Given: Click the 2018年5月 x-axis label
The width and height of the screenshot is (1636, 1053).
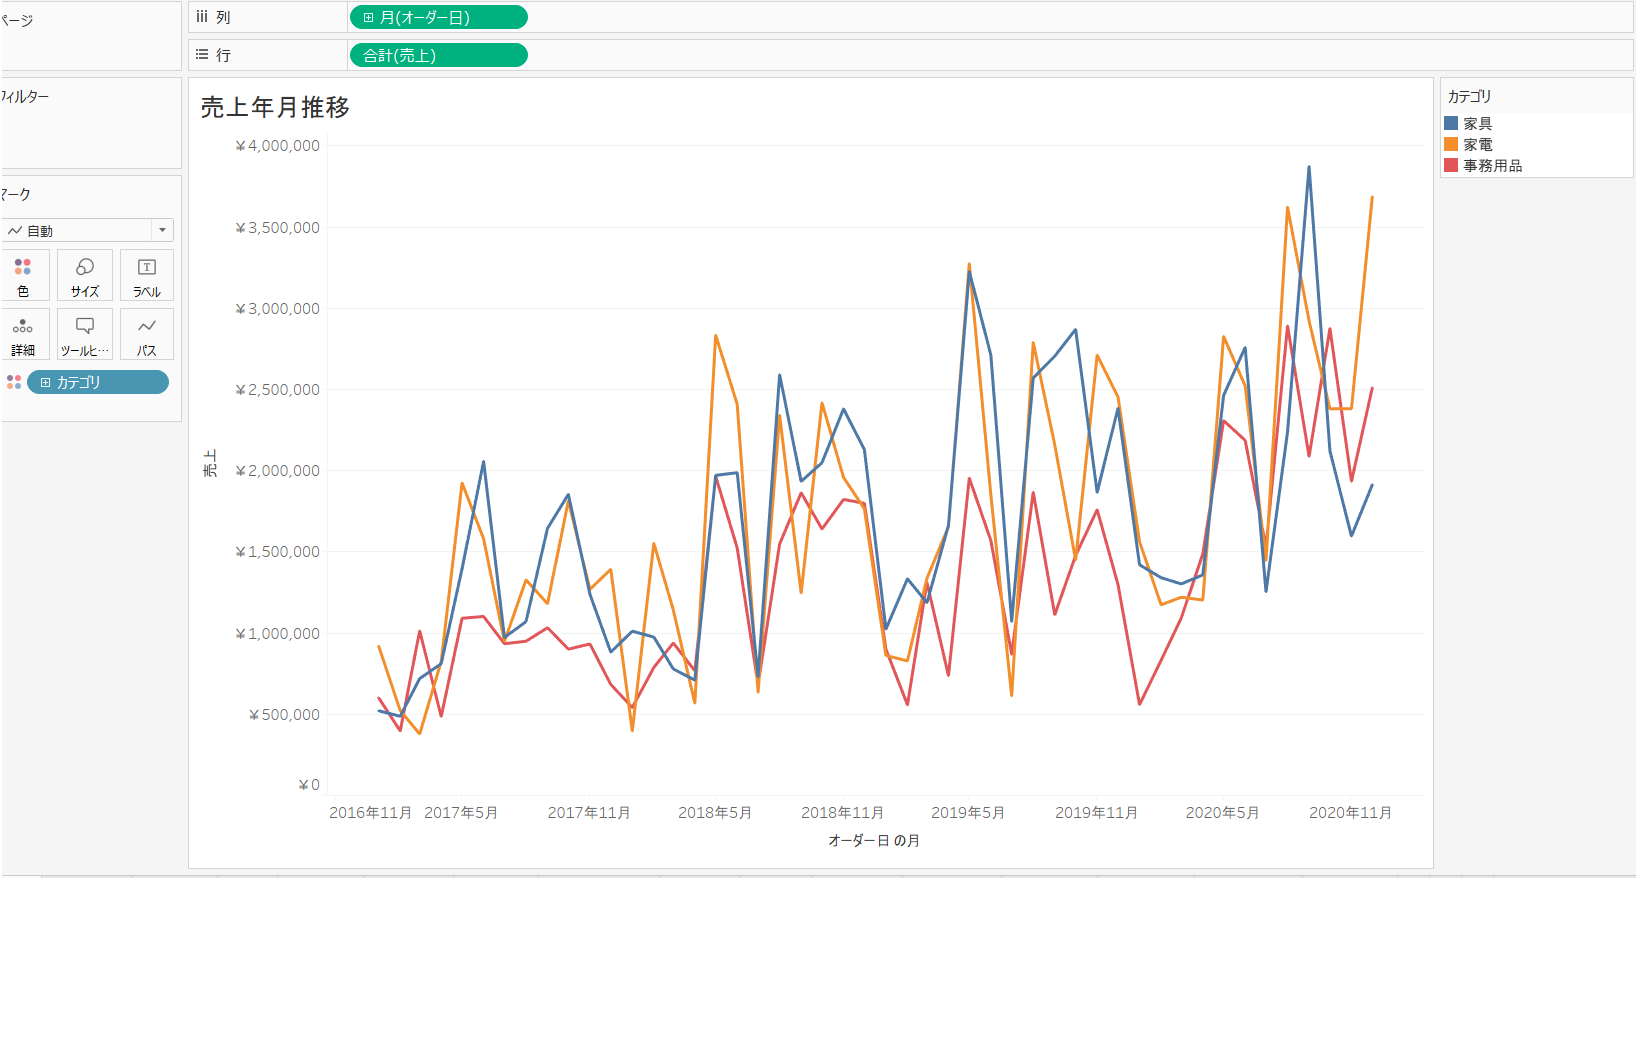Looking at the screenshot, I should [715, 813].
